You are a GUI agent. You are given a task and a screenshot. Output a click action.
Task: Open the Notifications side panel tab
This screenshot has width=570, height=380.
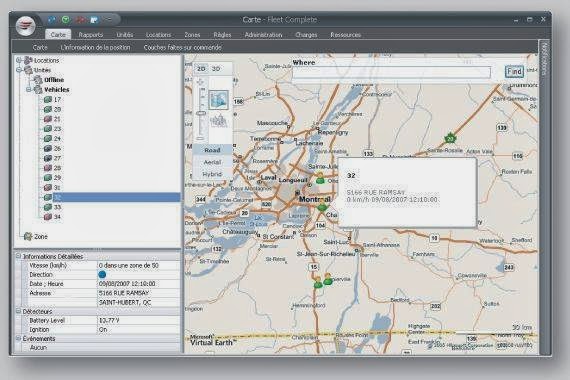(544, 58)
